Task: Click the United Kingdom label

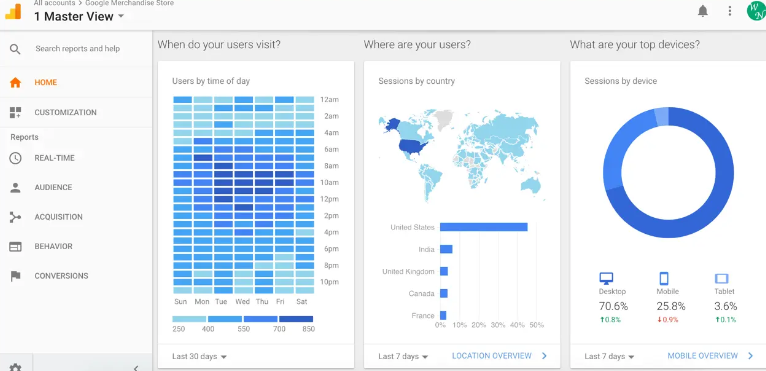Action: [408, 272]
